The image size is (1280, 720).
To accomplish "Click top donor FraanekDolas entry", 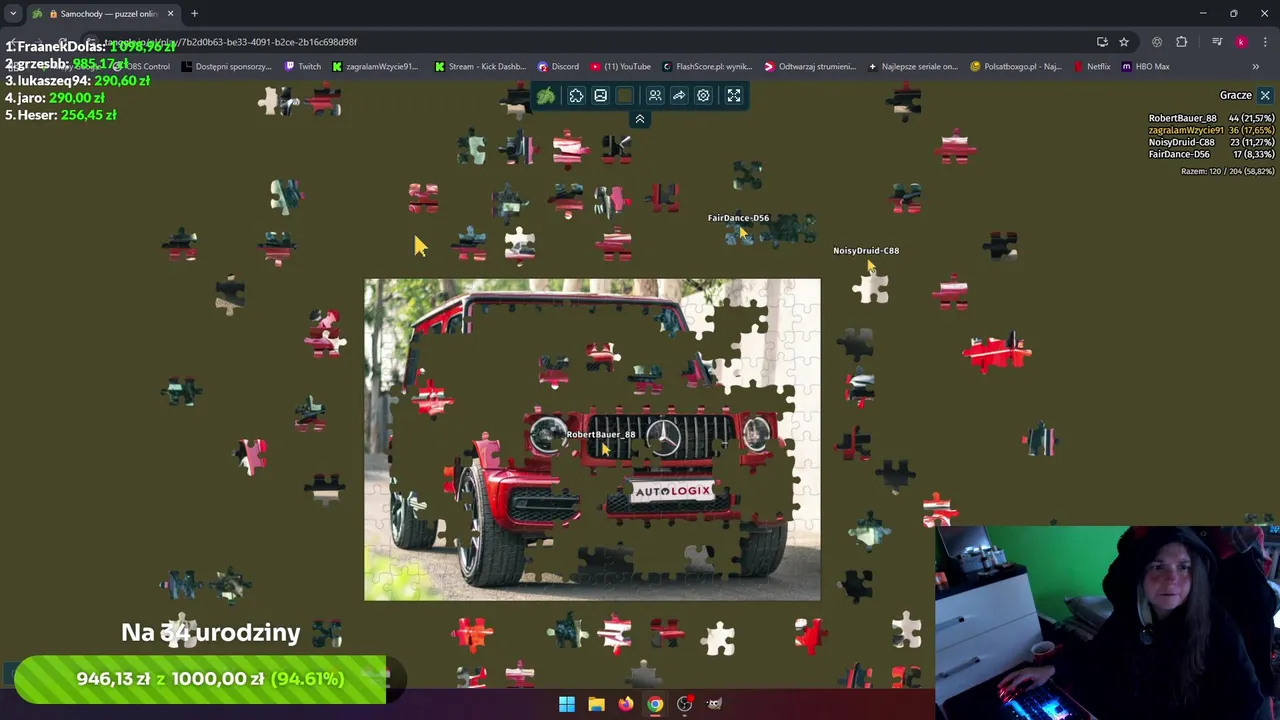I will coord(90,46).
